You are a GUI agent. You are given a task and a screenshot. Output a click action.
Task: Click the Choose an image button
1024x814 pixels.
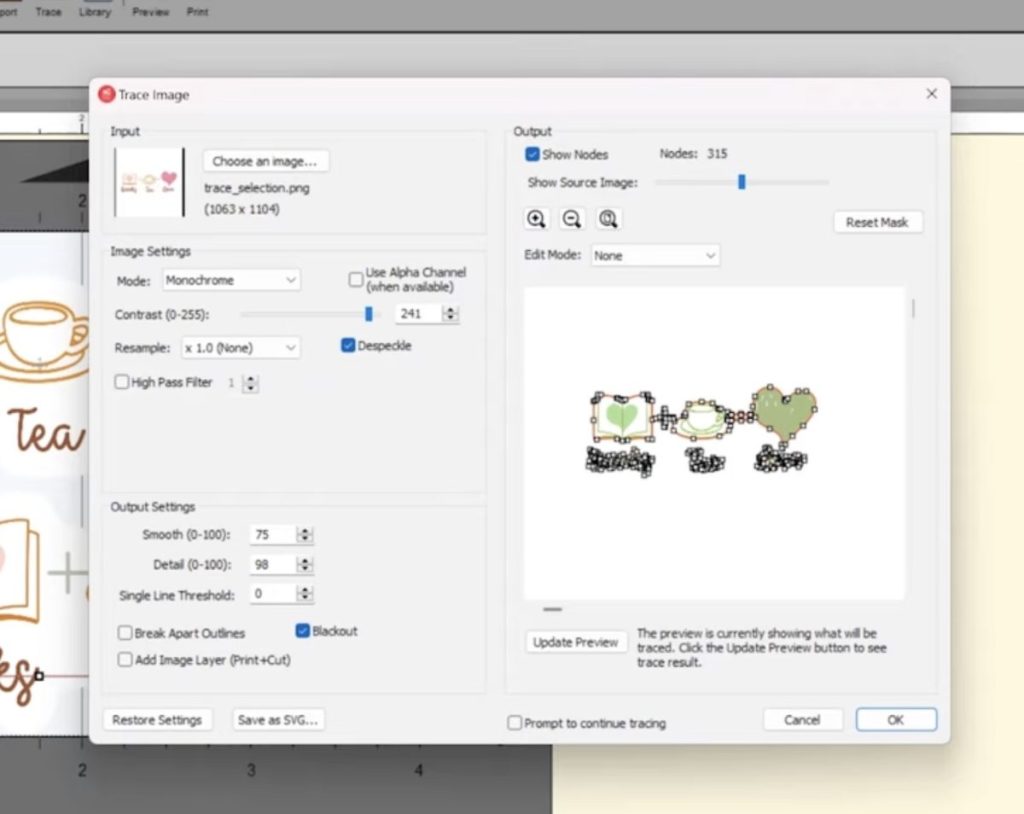[265, 161]
